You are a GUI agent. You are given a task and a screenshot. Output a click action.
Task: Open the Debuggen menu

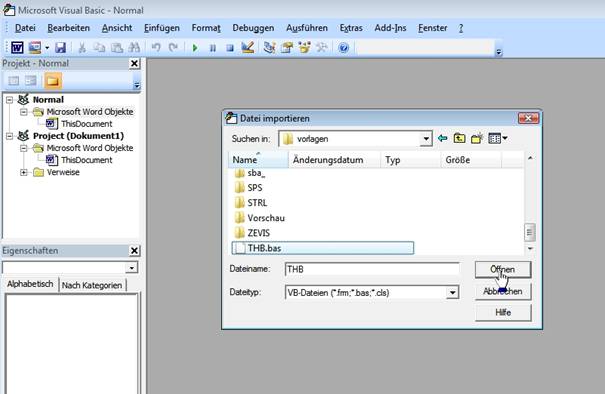[253, 28]
